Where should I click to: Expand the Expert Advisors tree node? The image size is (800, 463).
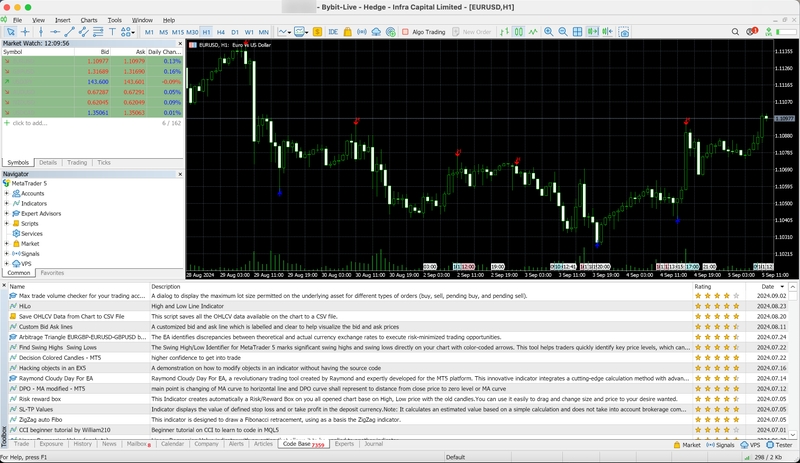tap(7, 213)
